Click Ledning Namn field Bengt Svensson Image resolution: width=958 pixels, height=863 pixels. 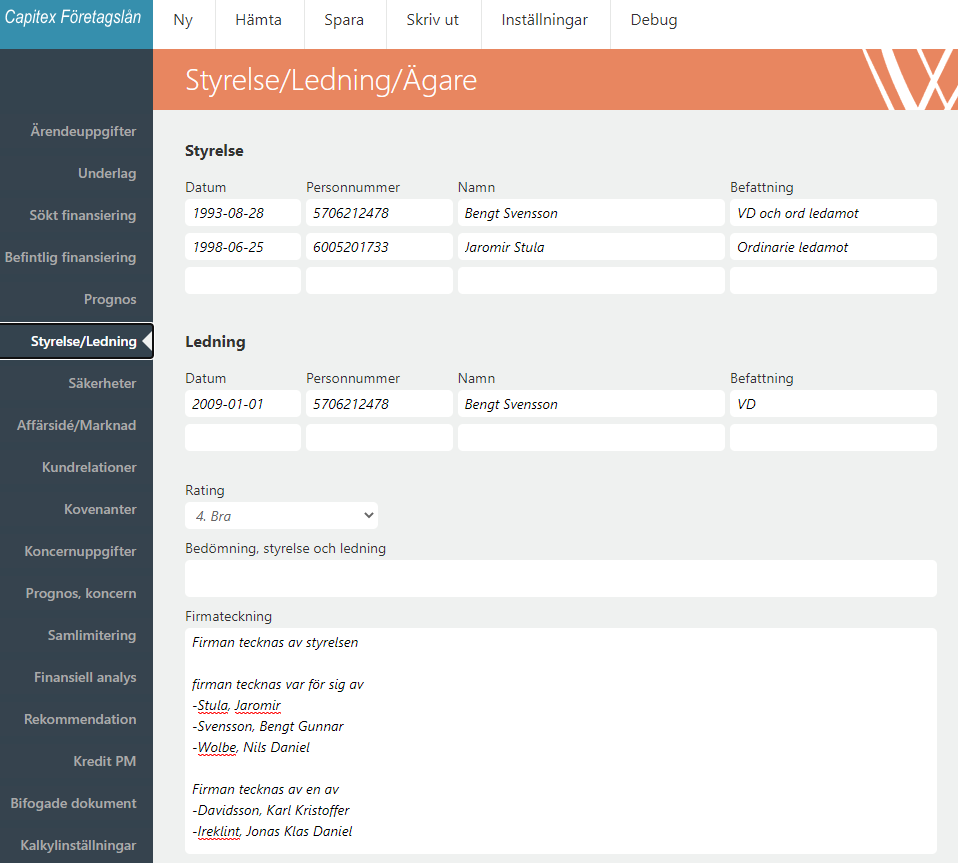(x=591, y=404)
